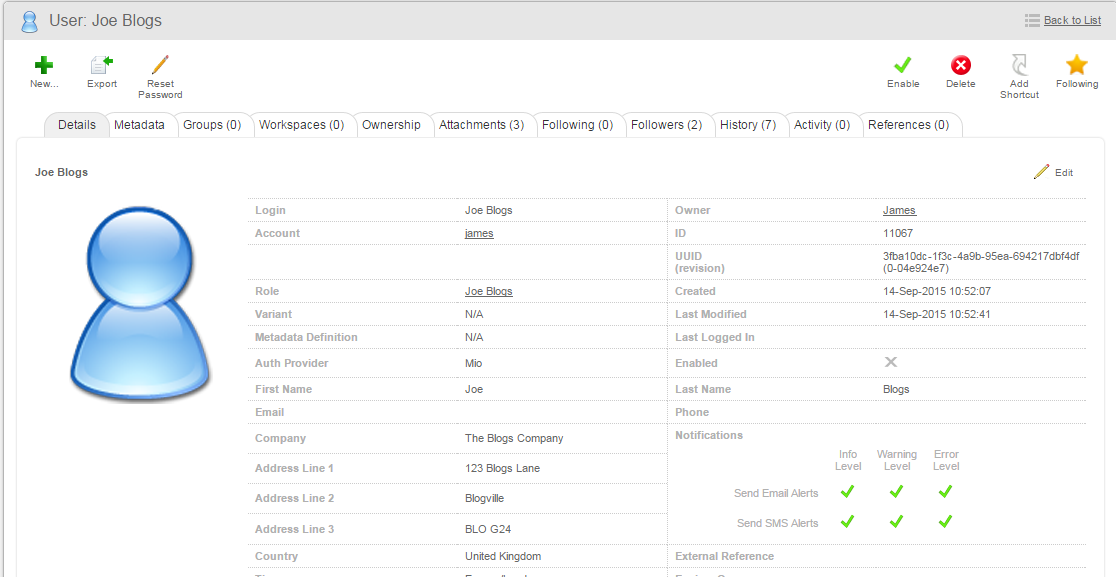Click the green New plus icon
The width and height of the screenshot is (1116, 577).
point(44,66)
